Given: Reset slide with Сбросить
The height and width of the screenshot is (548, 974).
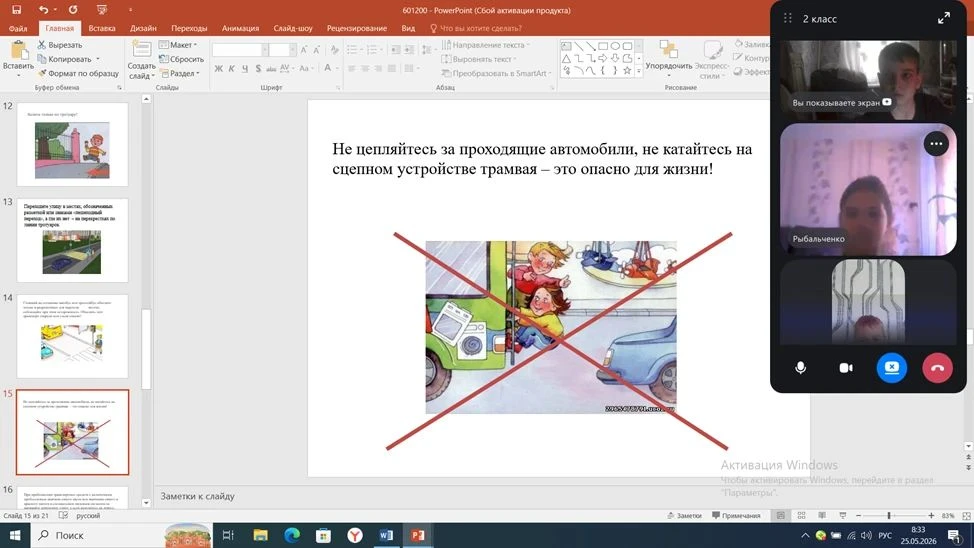Looking at the screenshot, I should pos(181,59).
